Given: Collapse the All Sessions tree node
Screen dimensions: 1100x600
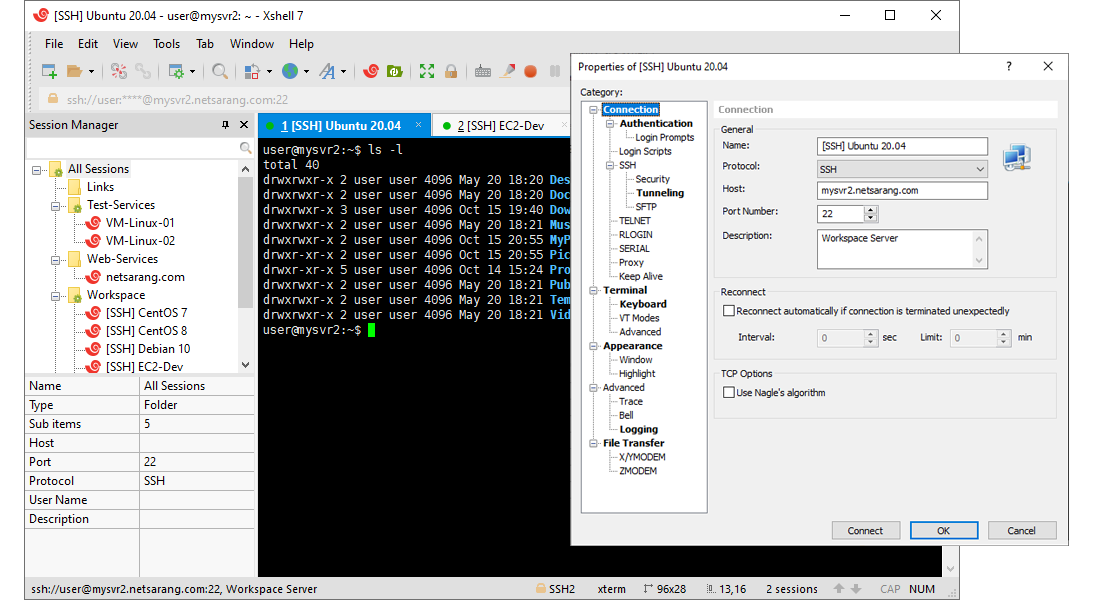Looking at the screenshot, I should coord(36,170).
